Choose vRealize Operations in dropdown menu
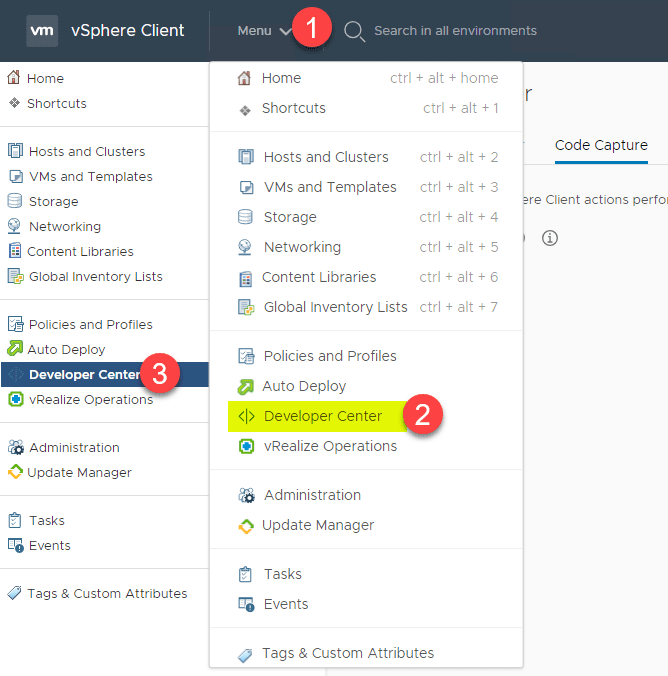 click(367, 446)
